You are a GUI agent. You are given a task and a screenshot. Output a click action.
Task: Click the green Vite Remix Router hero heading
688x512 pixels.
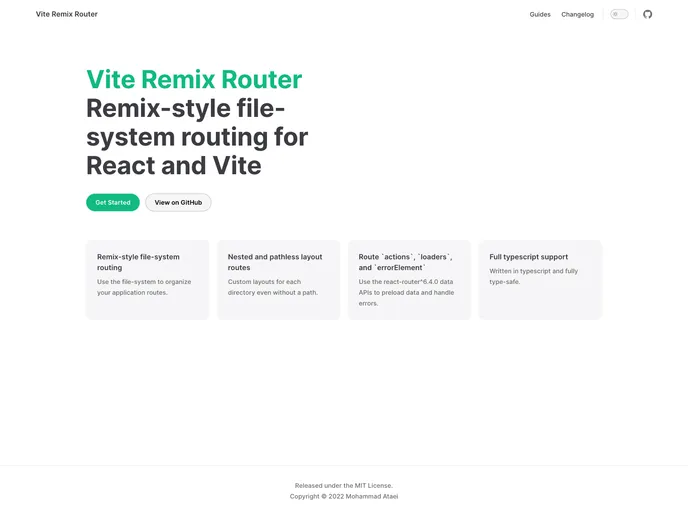coord(194,79)
